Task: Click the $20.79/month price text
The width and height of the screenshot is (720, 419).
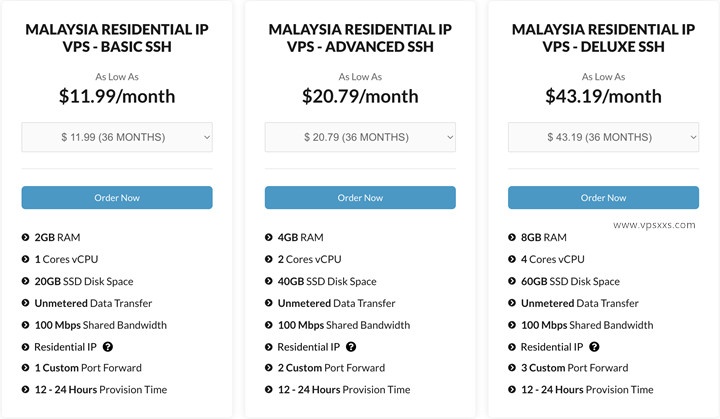Action: (x=360, y=96)
